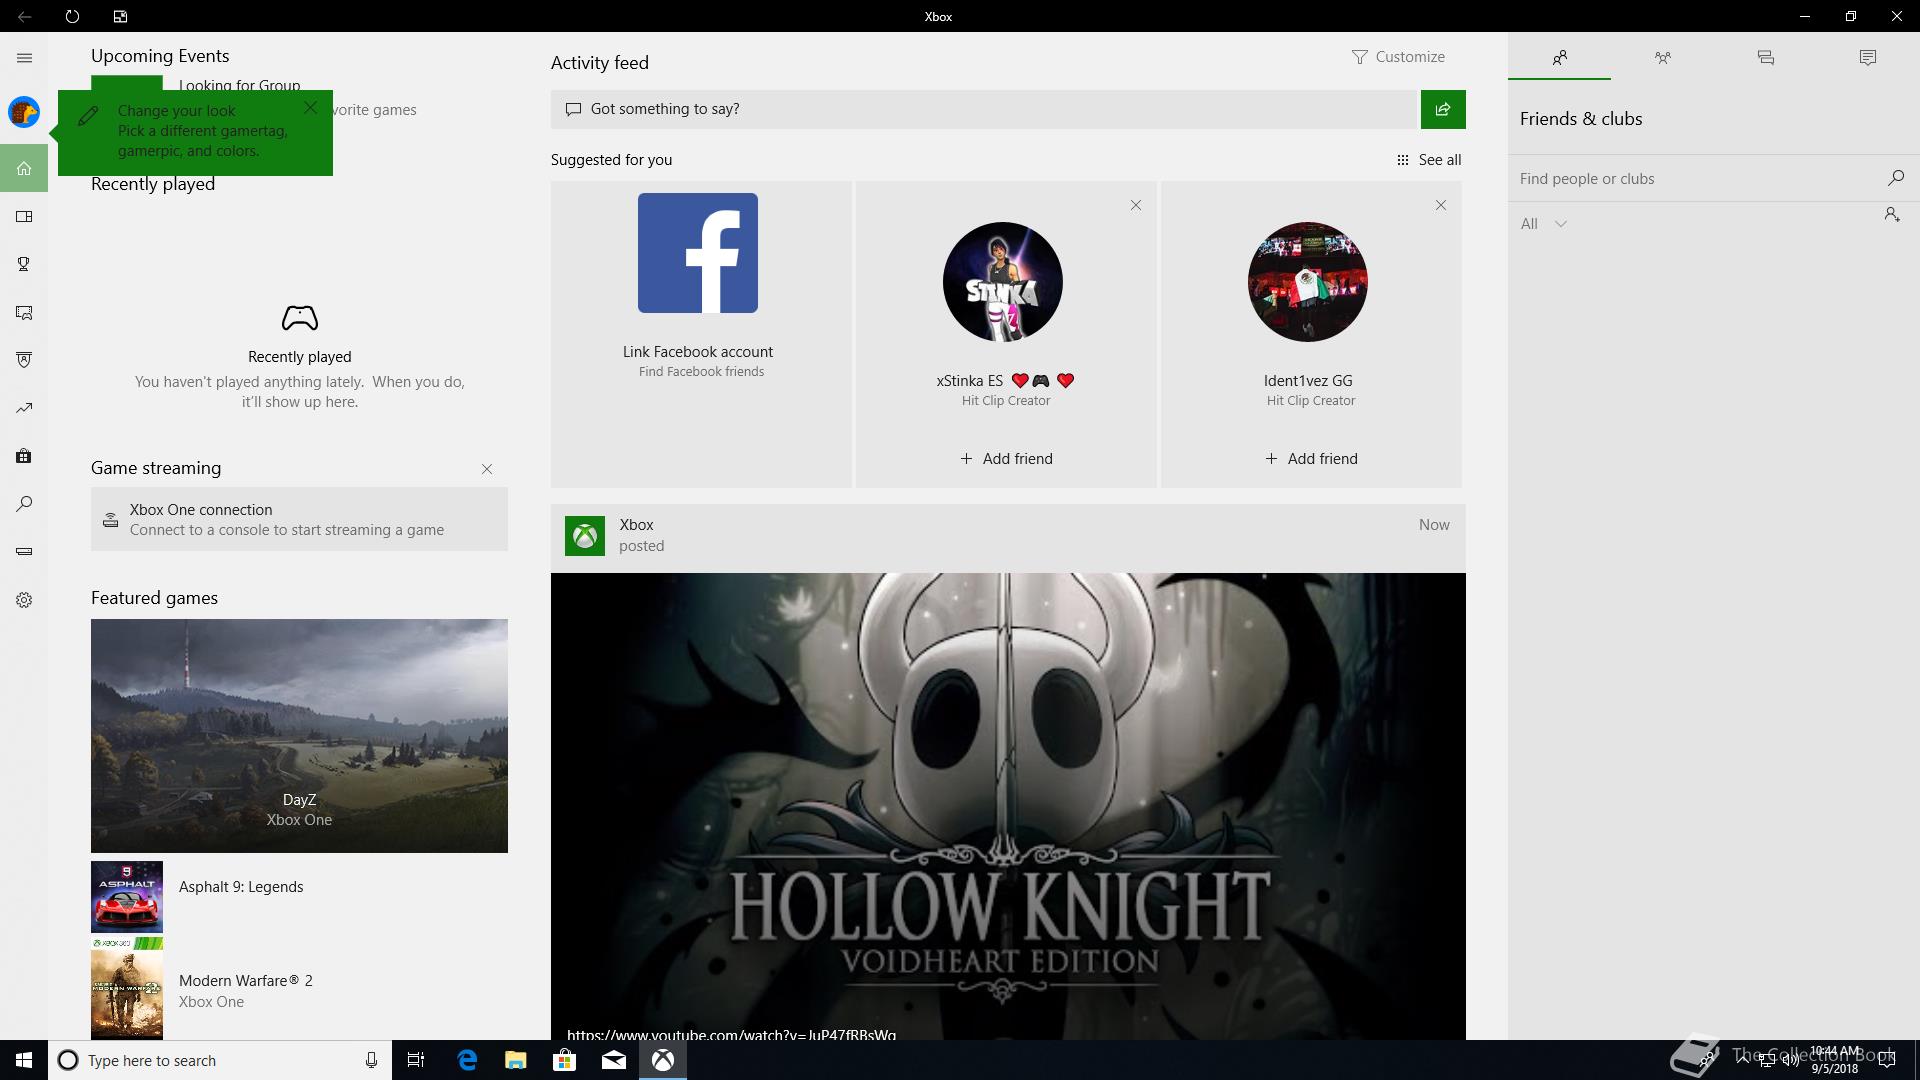
Task: Click Xbox One connection tile
Action: [299, 519]
